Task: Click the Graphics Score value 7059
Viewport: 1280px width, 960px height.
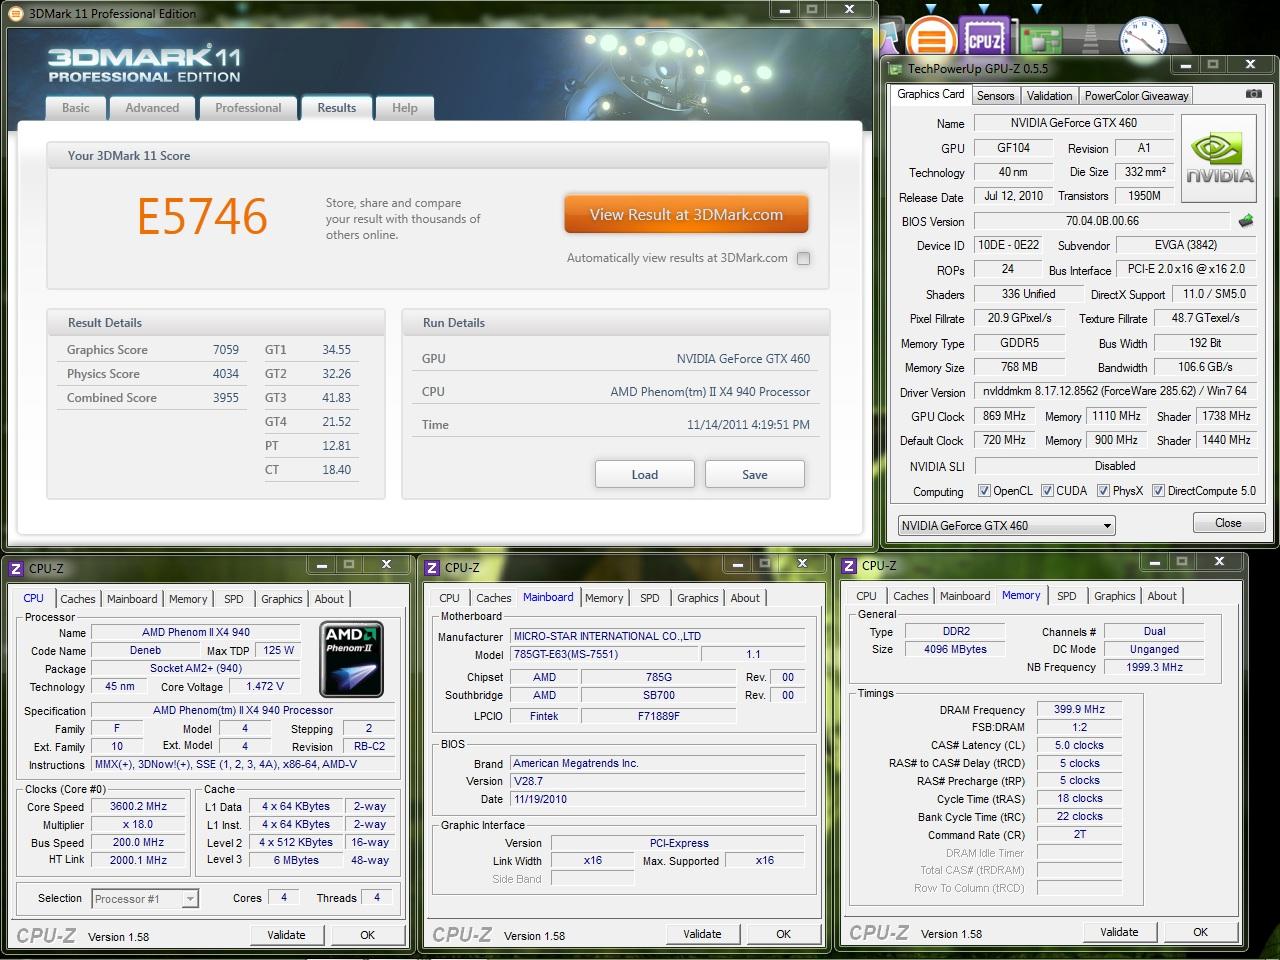Action: [x=226, y=350]
